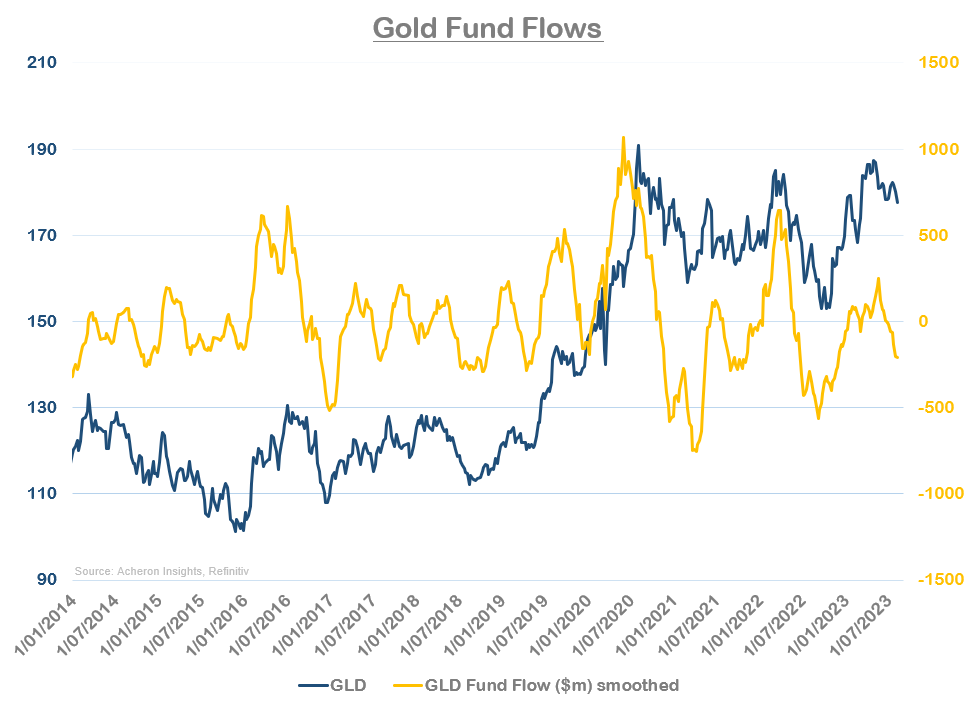Click the 90 left axis value
The image size is (974, 711).
[46, 579]
